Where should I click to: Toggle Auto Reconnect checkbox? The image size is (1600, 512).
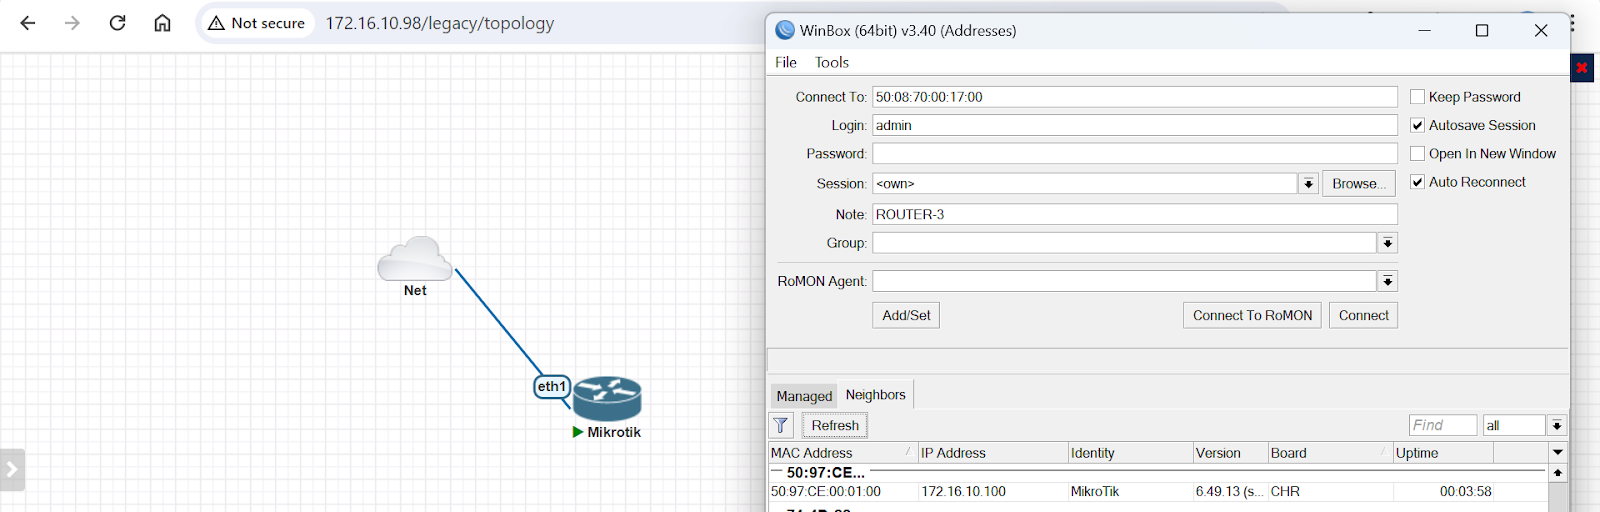click(x=1417, y=182)
